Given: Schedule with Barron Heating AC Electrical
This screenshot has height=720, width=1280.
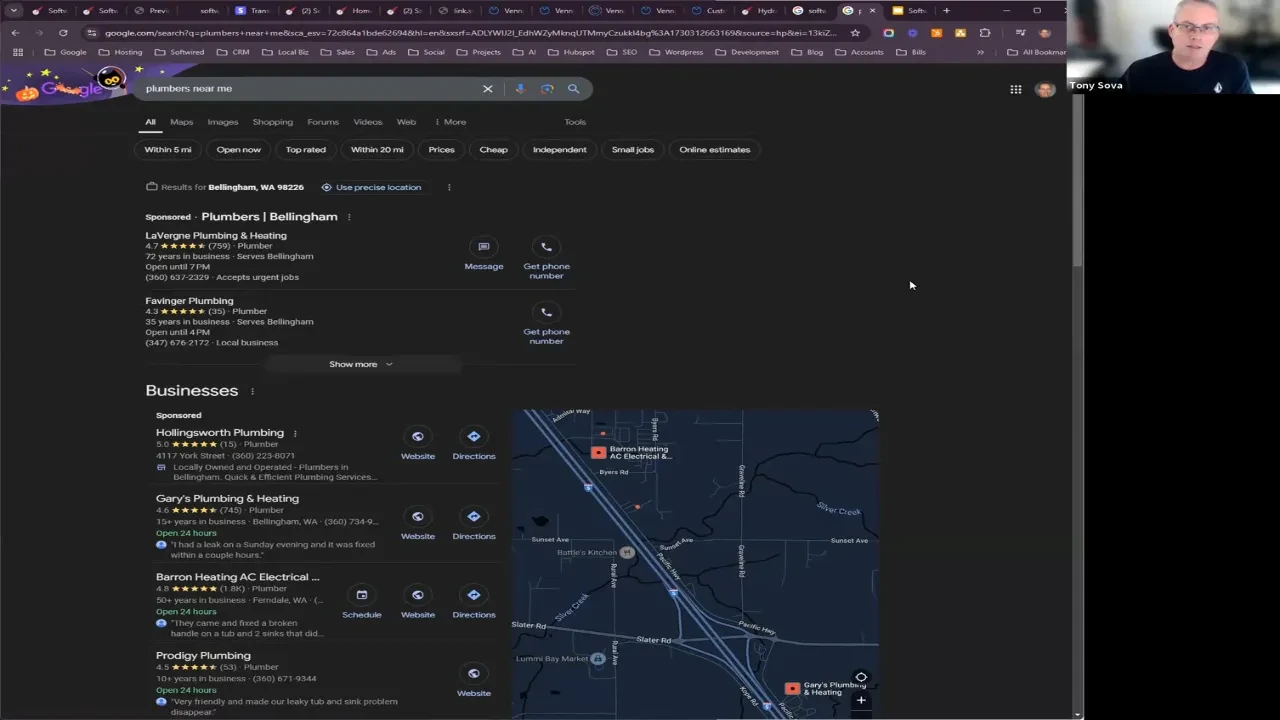Looking at the screenshot, I should click(362, 594).
